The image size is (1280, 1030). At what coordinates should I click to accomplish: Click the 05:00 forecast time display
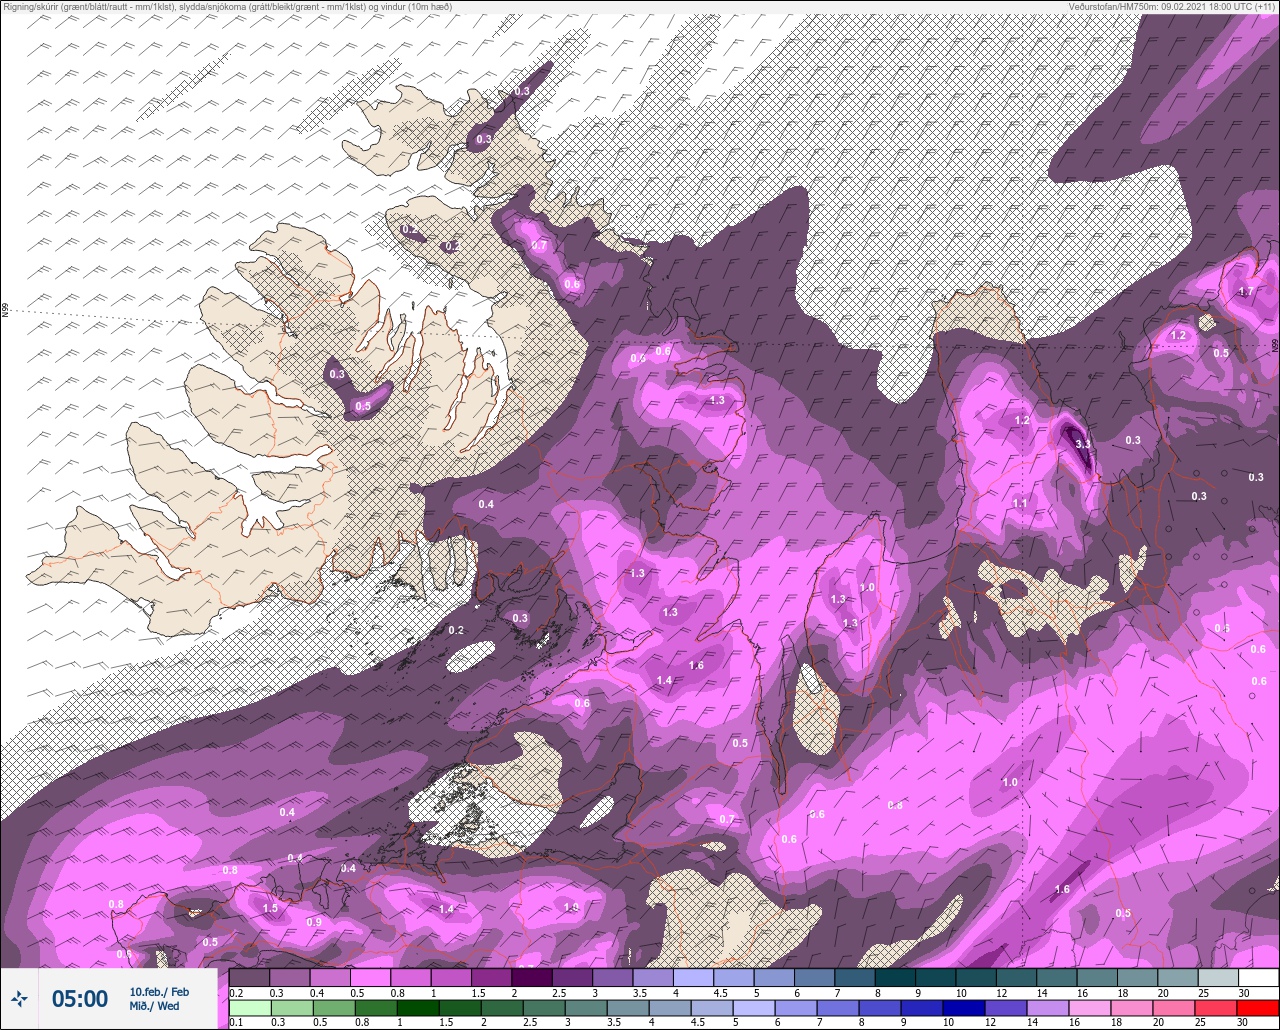(x=79, y=999)
